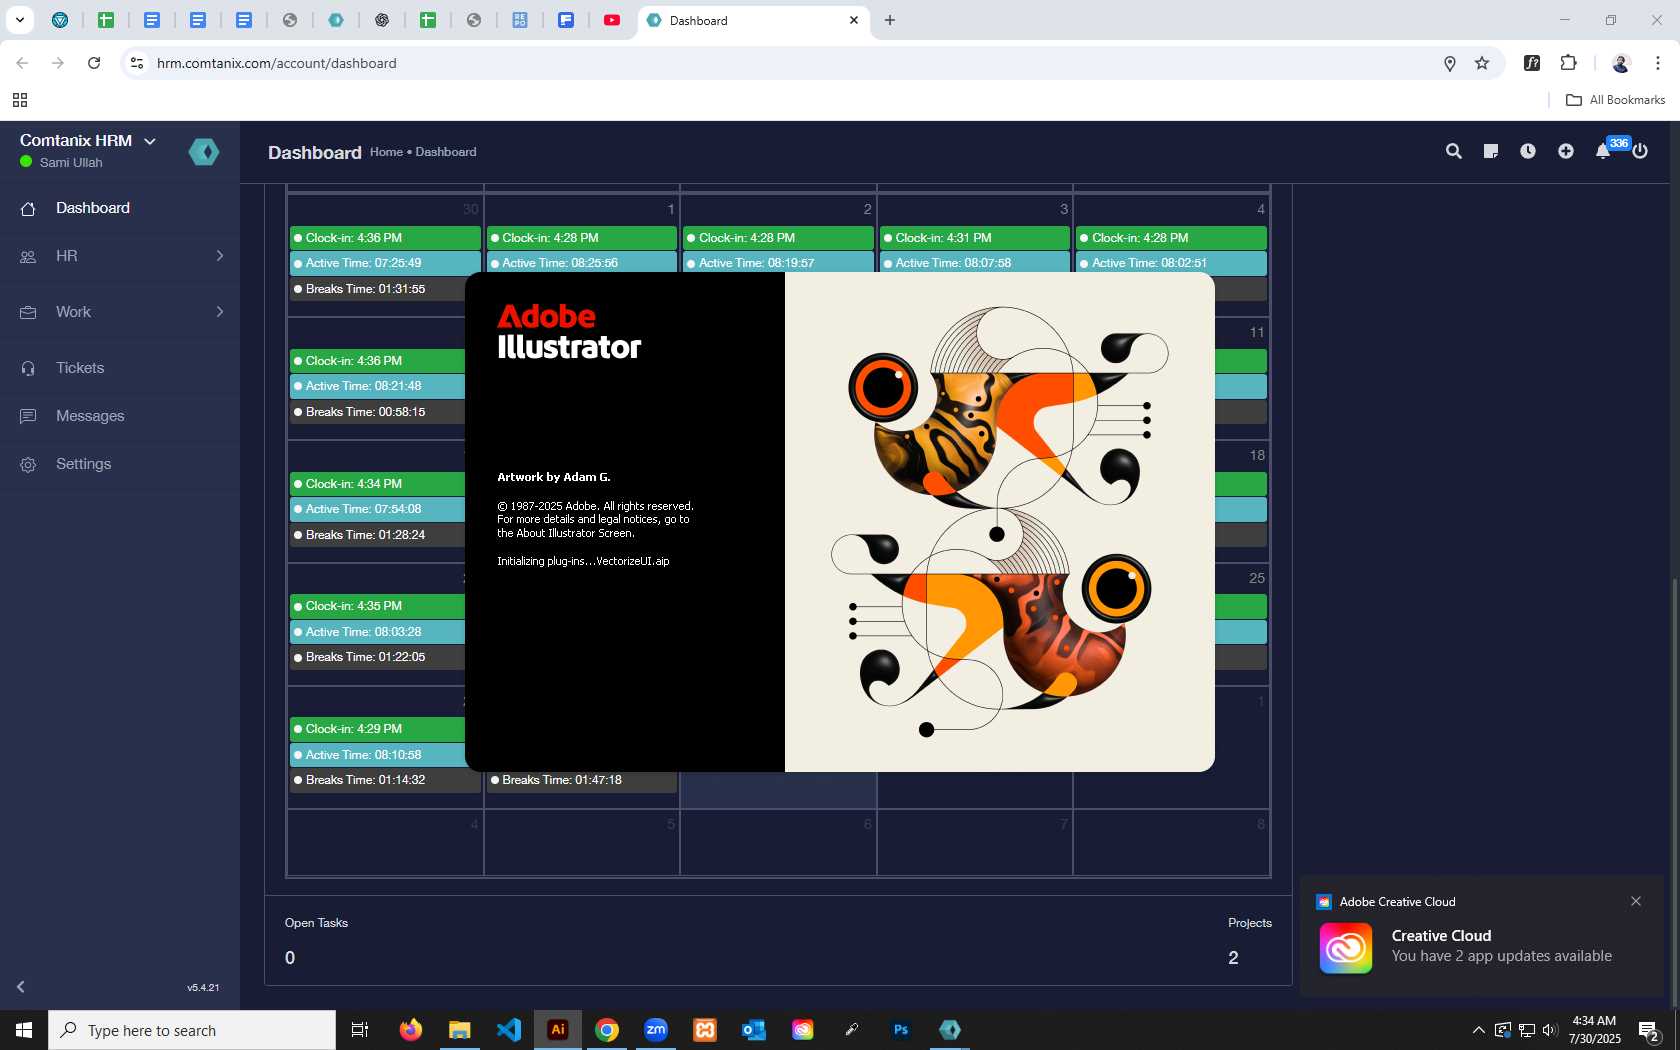Click Breaks Time: 01:47:18 entry
Viewport: 1680px width, 1050px height.
coord(582,780)
